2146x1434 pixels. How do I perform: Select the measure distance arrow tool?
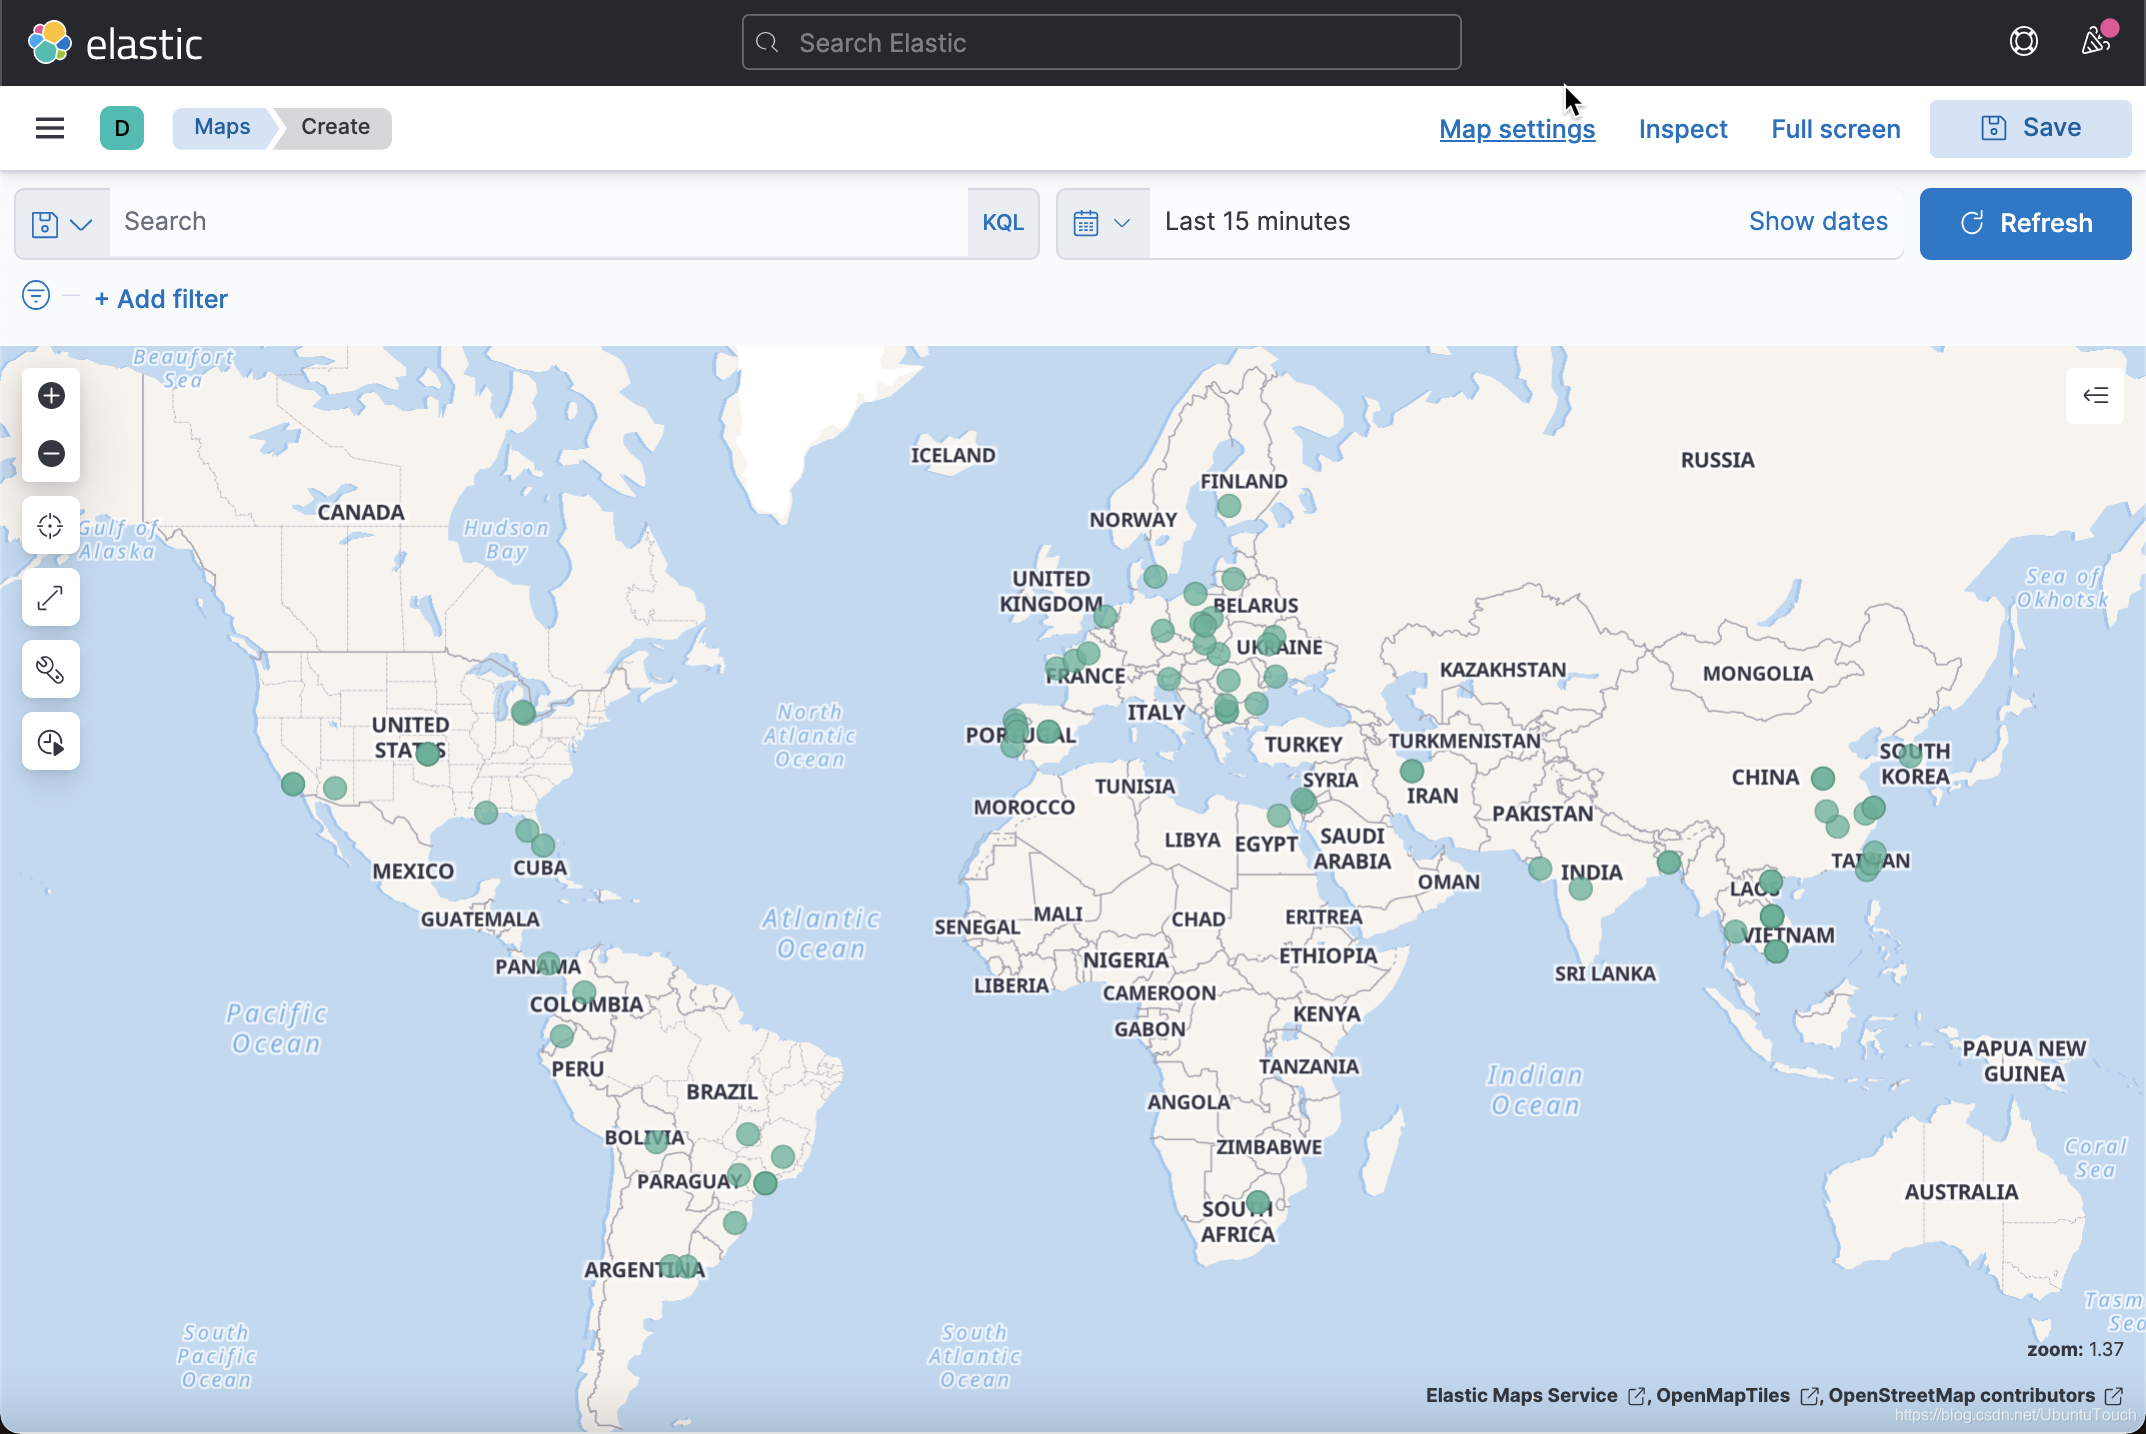[51, 598]
